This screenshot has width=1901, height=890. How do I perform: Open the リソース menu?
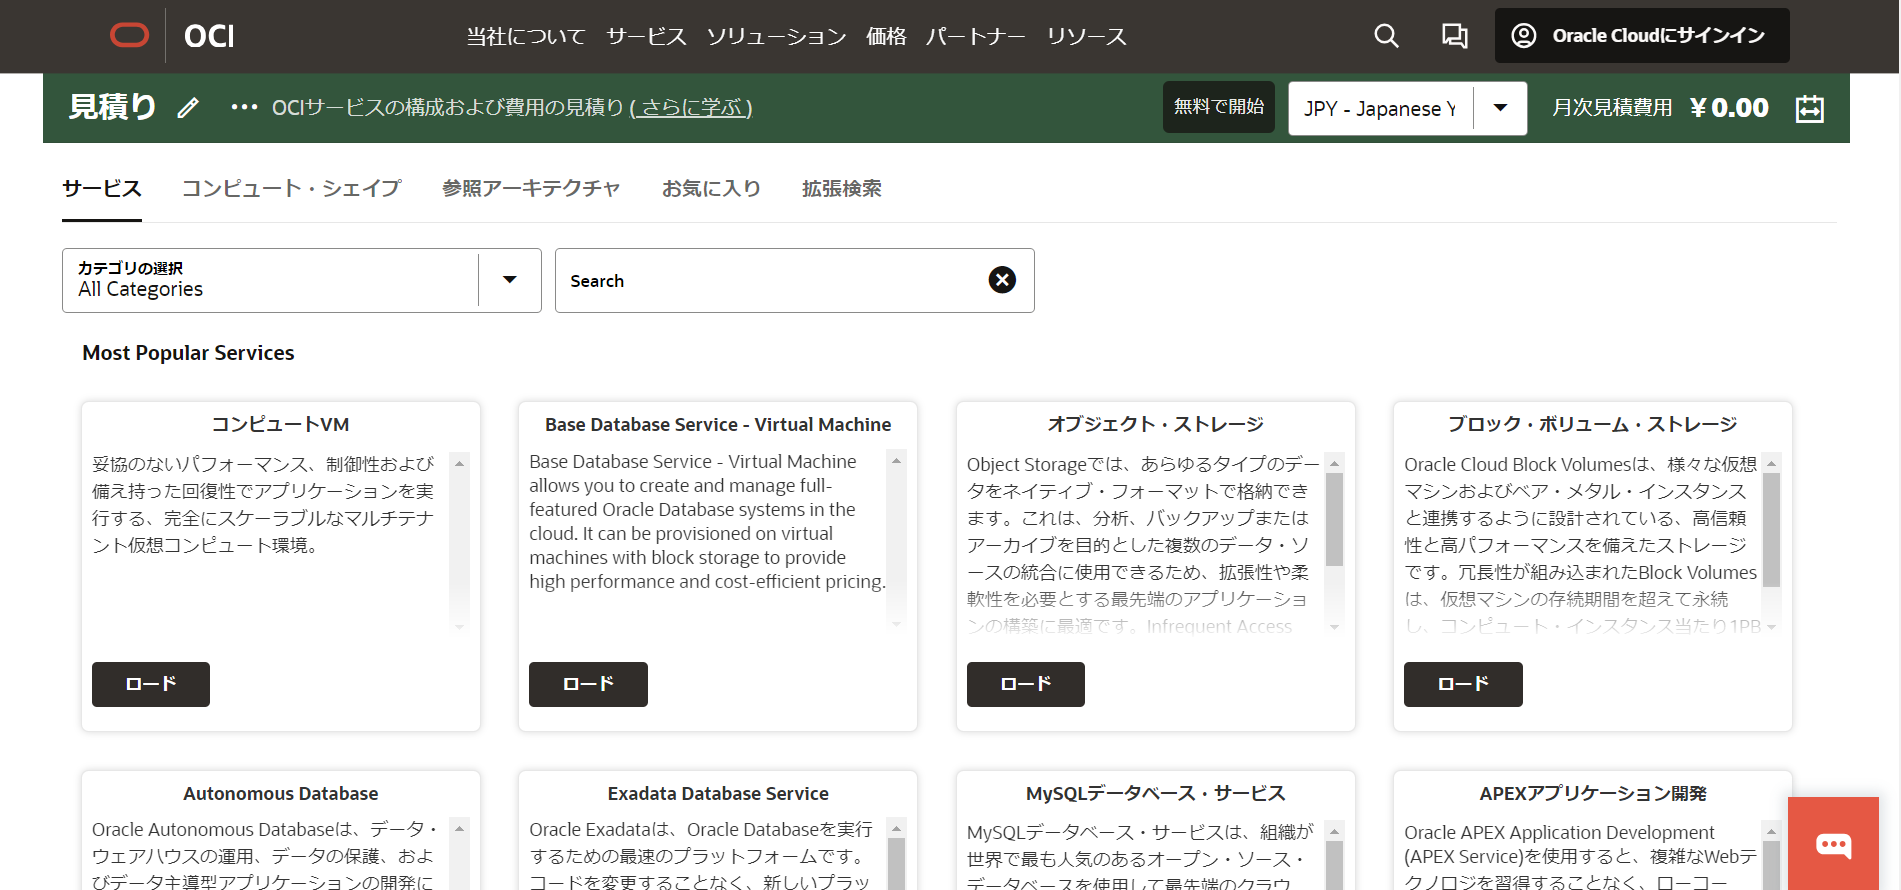(1087, 37)
